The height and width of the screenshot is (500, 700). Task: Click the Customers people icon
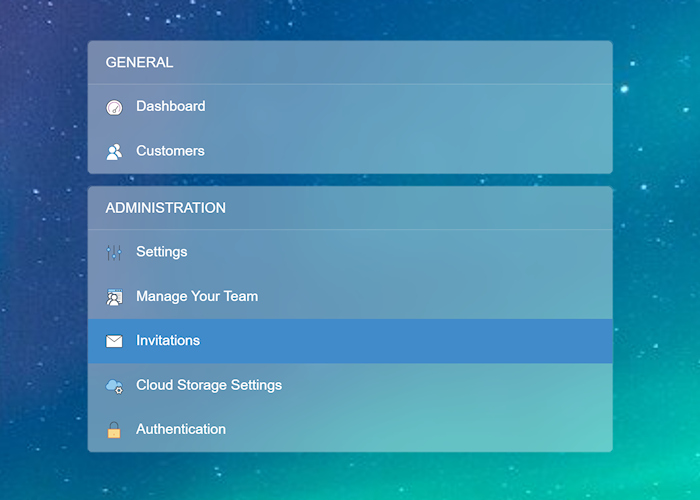(x=114, y=152)
